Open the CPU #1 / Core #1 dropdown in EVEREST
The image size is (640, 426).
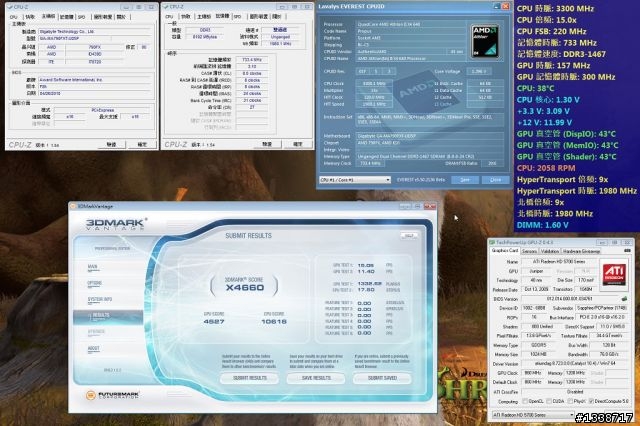pyautogui.click(x=355, y=180)
